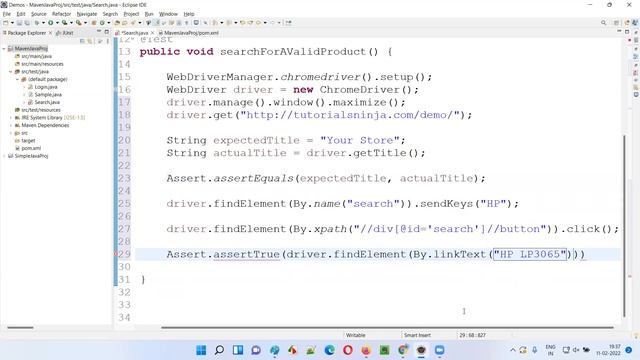Click the Smart Insert status bar entry
The height and width of the screenshot is (360, 640).
tap(417, 335)
